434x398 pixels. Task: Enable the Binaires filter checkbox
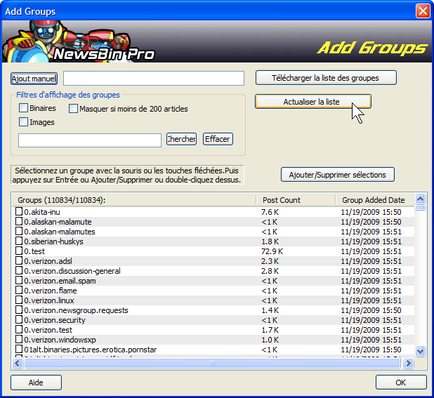click(x=23, y=108)
